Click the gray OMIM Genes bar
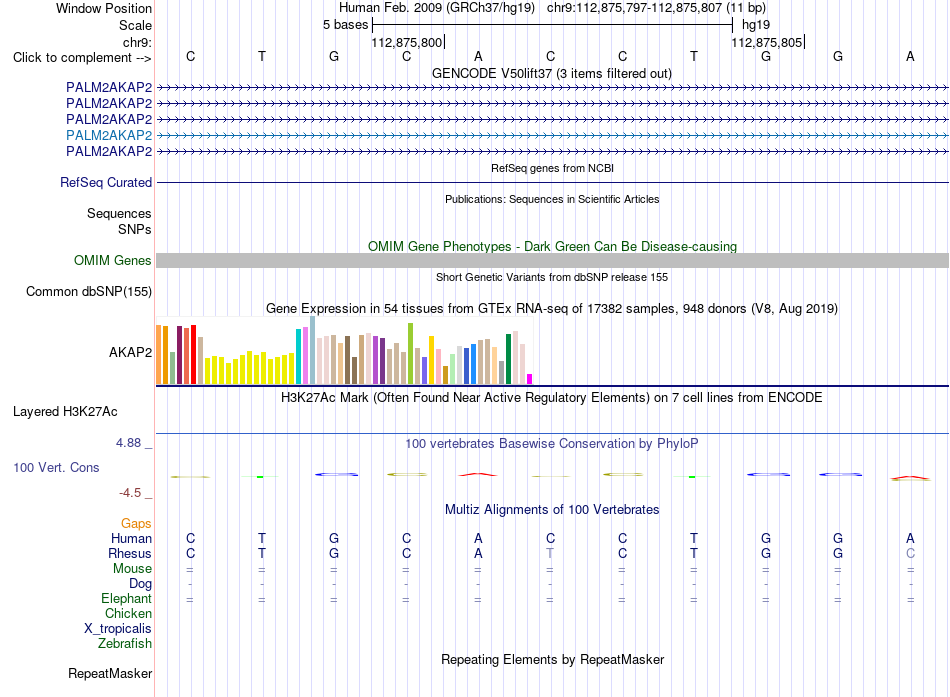The width and height of the screenshot is (950, 697). 552,261
